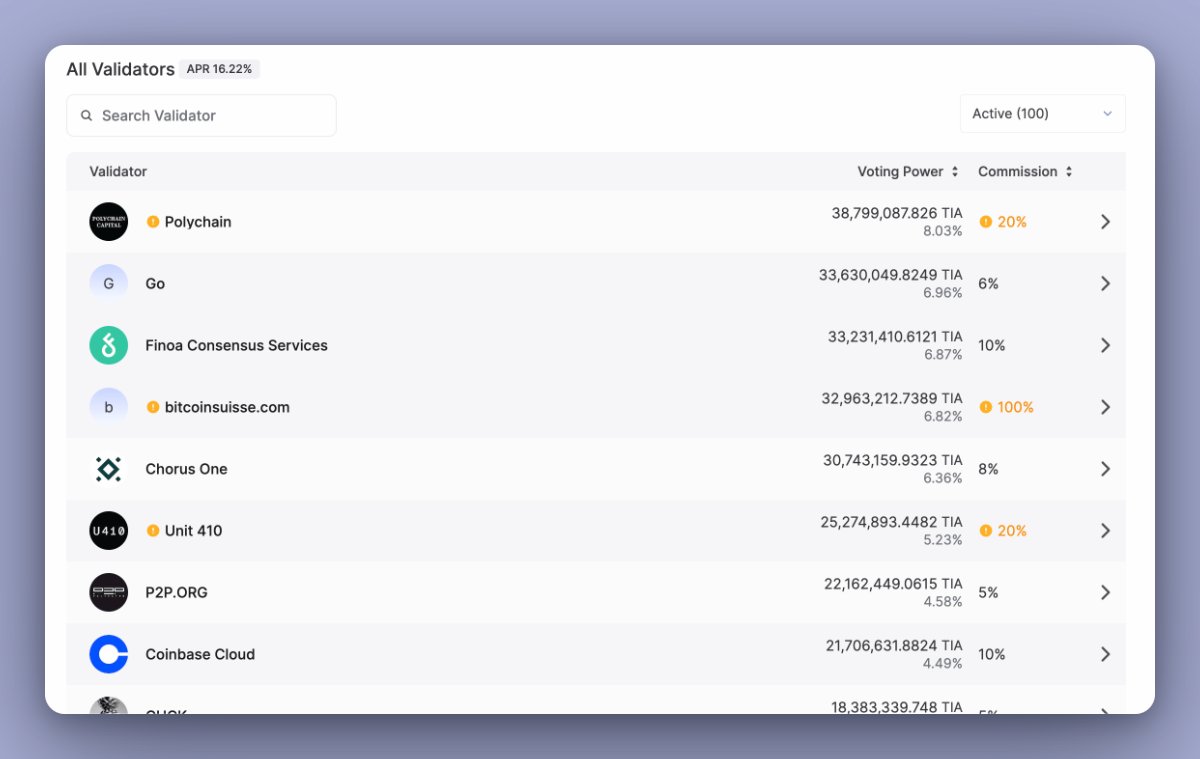1200x759 pixels.
Task: Open Chorus One validator name
Action: (x=186, y=469)
